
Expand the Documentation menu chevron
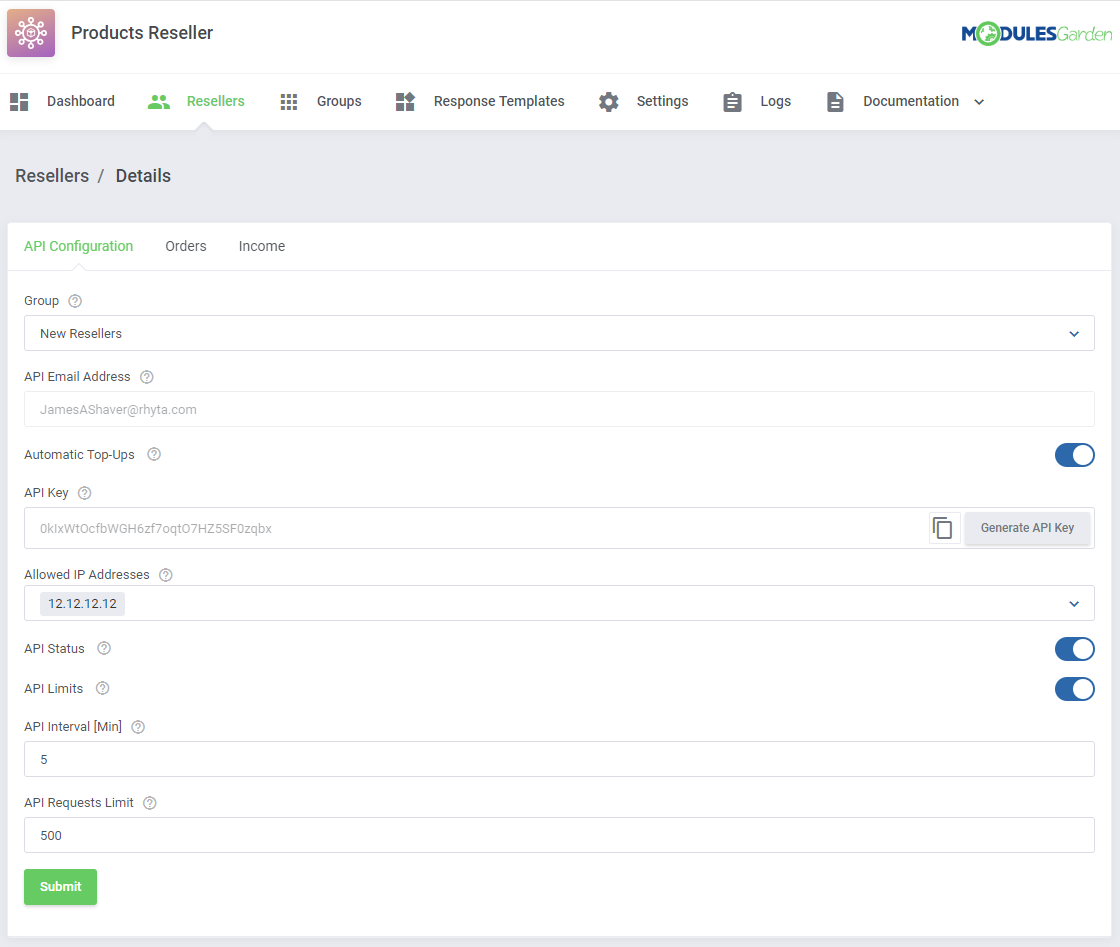(x=979, y=102)
